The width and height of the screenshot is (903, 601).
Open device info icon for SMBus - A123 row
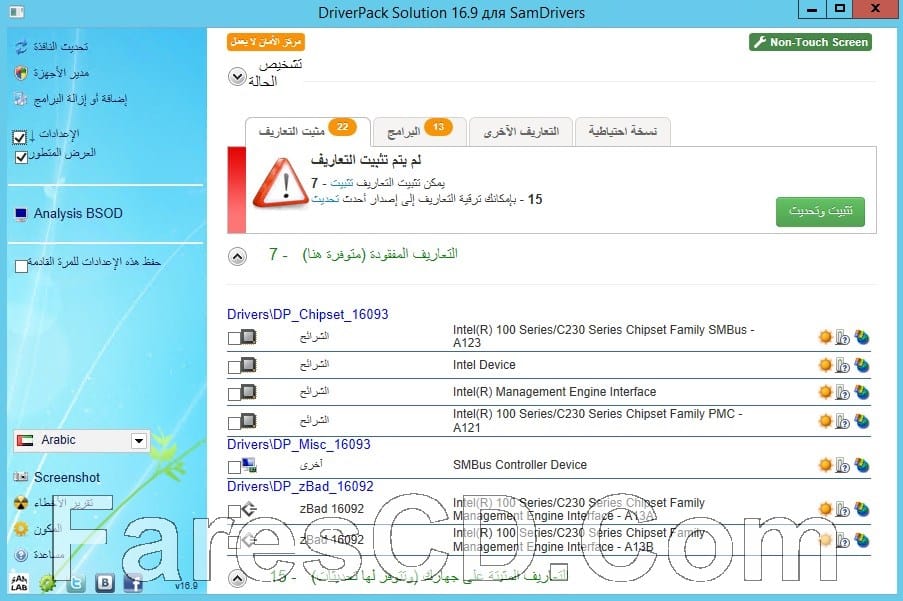(843, 337)
